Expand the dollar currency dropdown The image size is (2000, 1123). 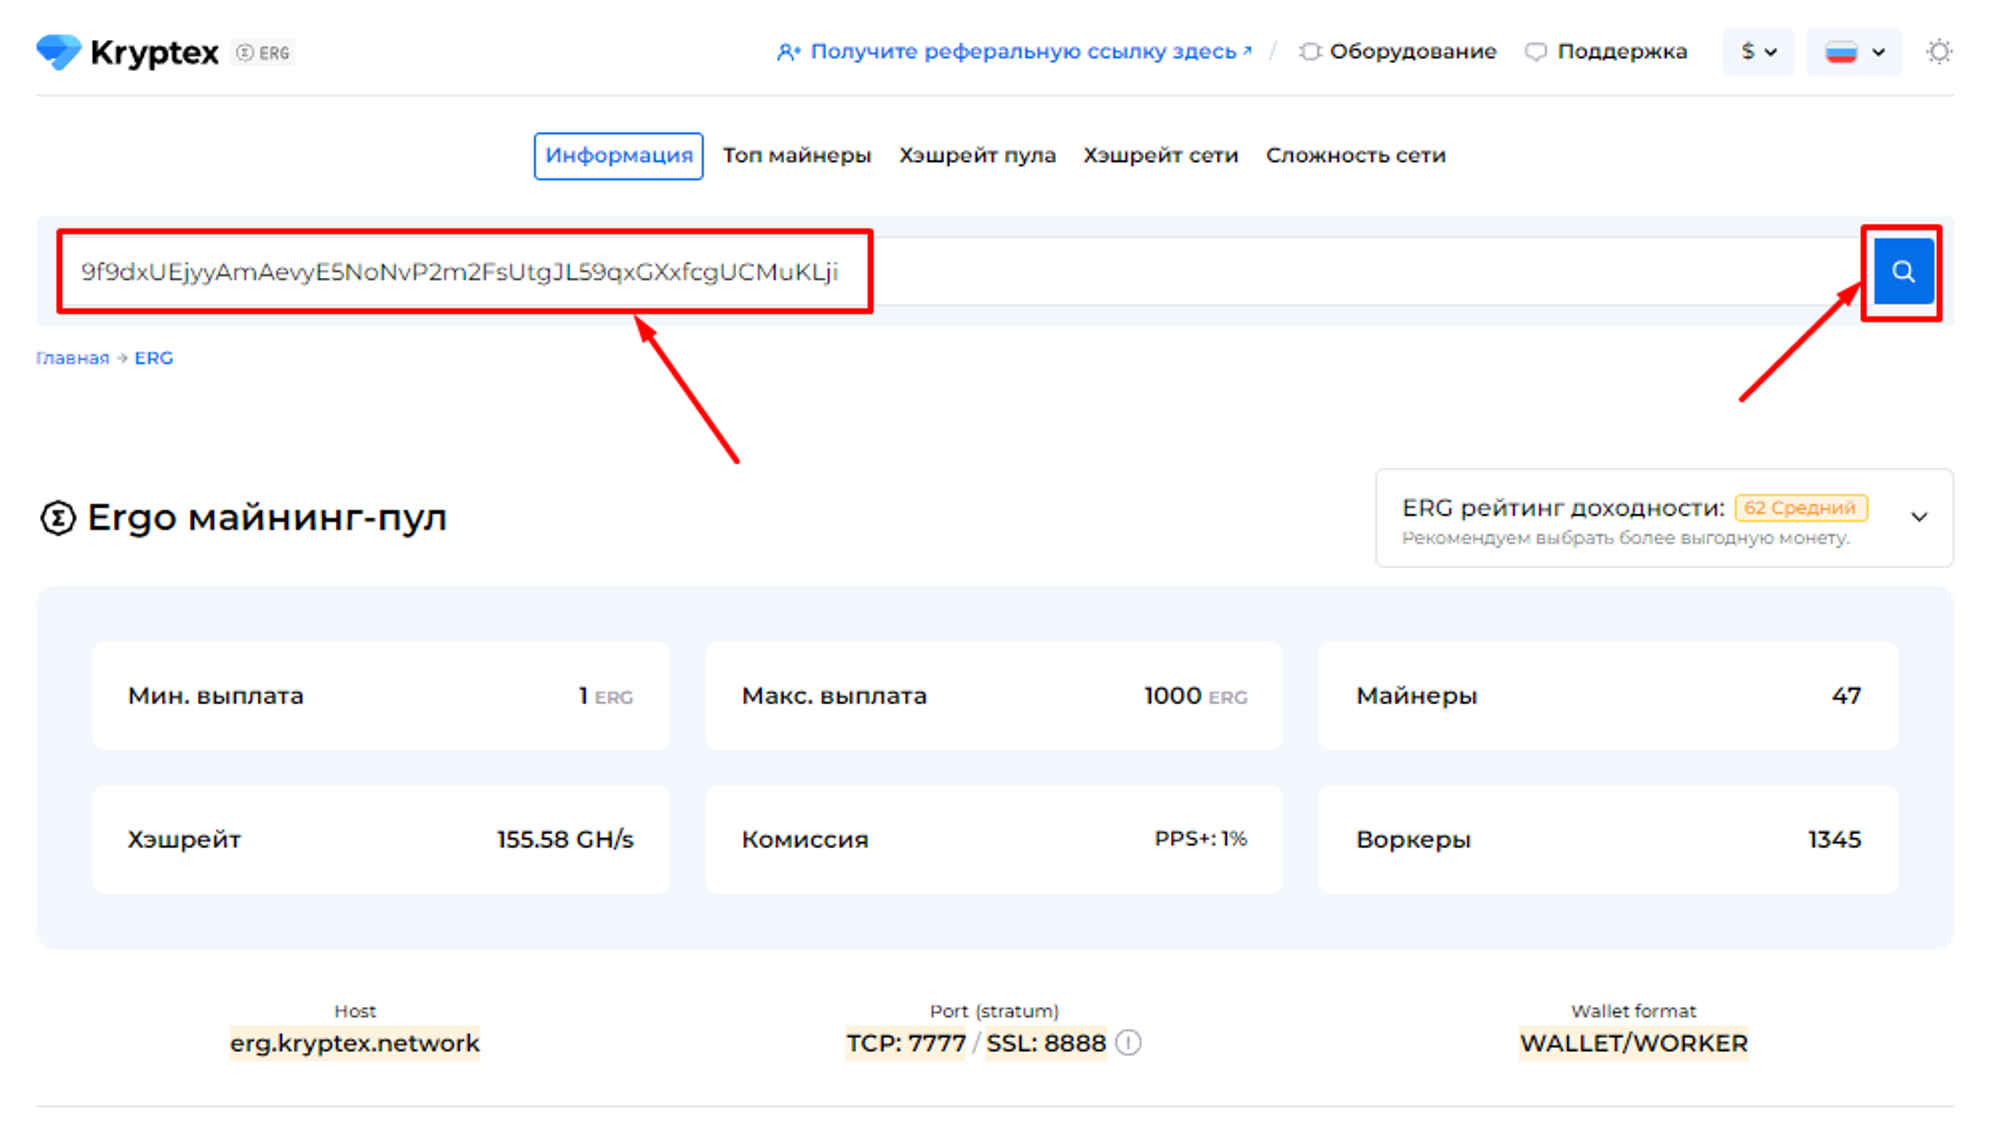(x=1758, y=52)
